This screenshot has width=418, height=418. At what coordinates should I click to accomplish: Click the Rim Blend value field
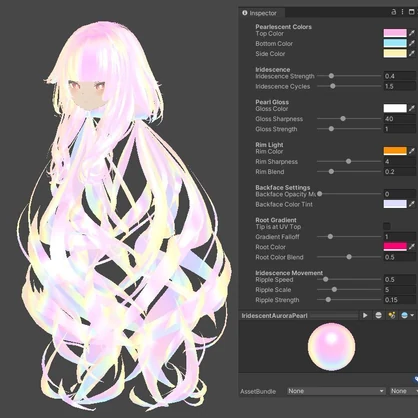click(400, 171)
